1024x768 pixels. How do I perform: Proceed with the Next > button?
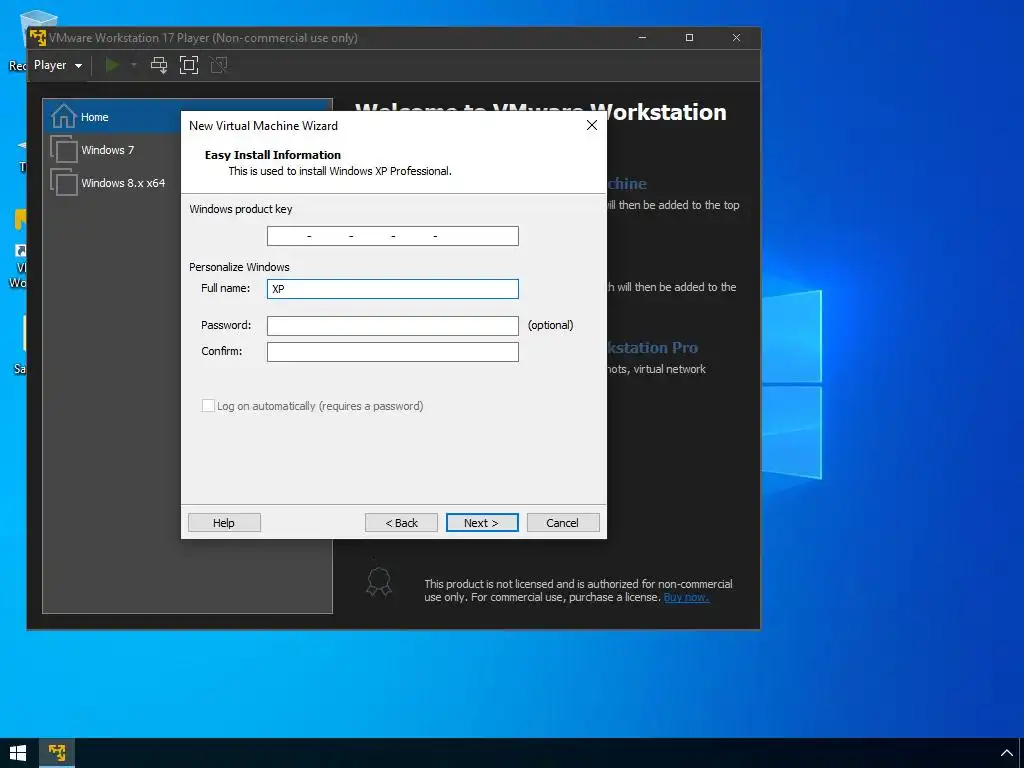pos(482,522)
